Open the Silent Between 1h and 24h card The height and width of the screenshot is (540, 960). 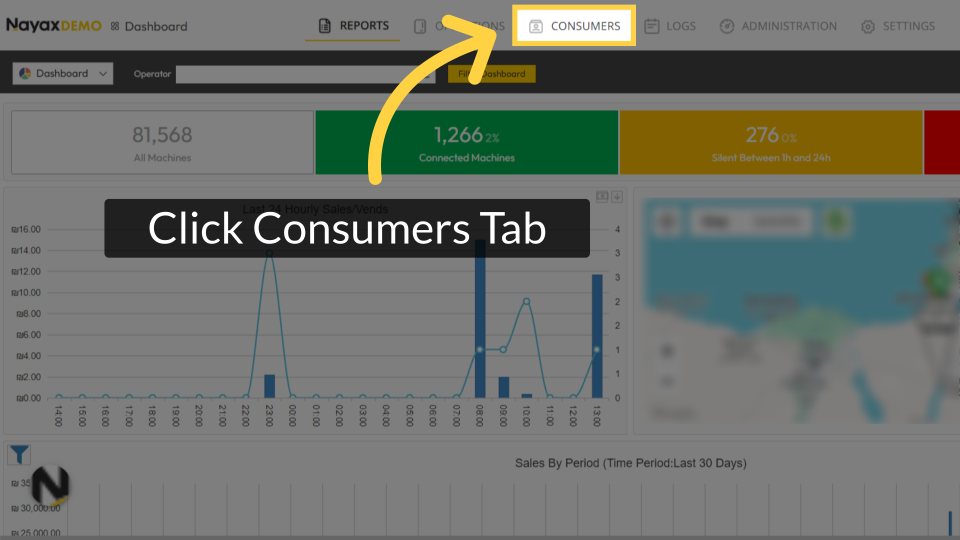(771, 143)
